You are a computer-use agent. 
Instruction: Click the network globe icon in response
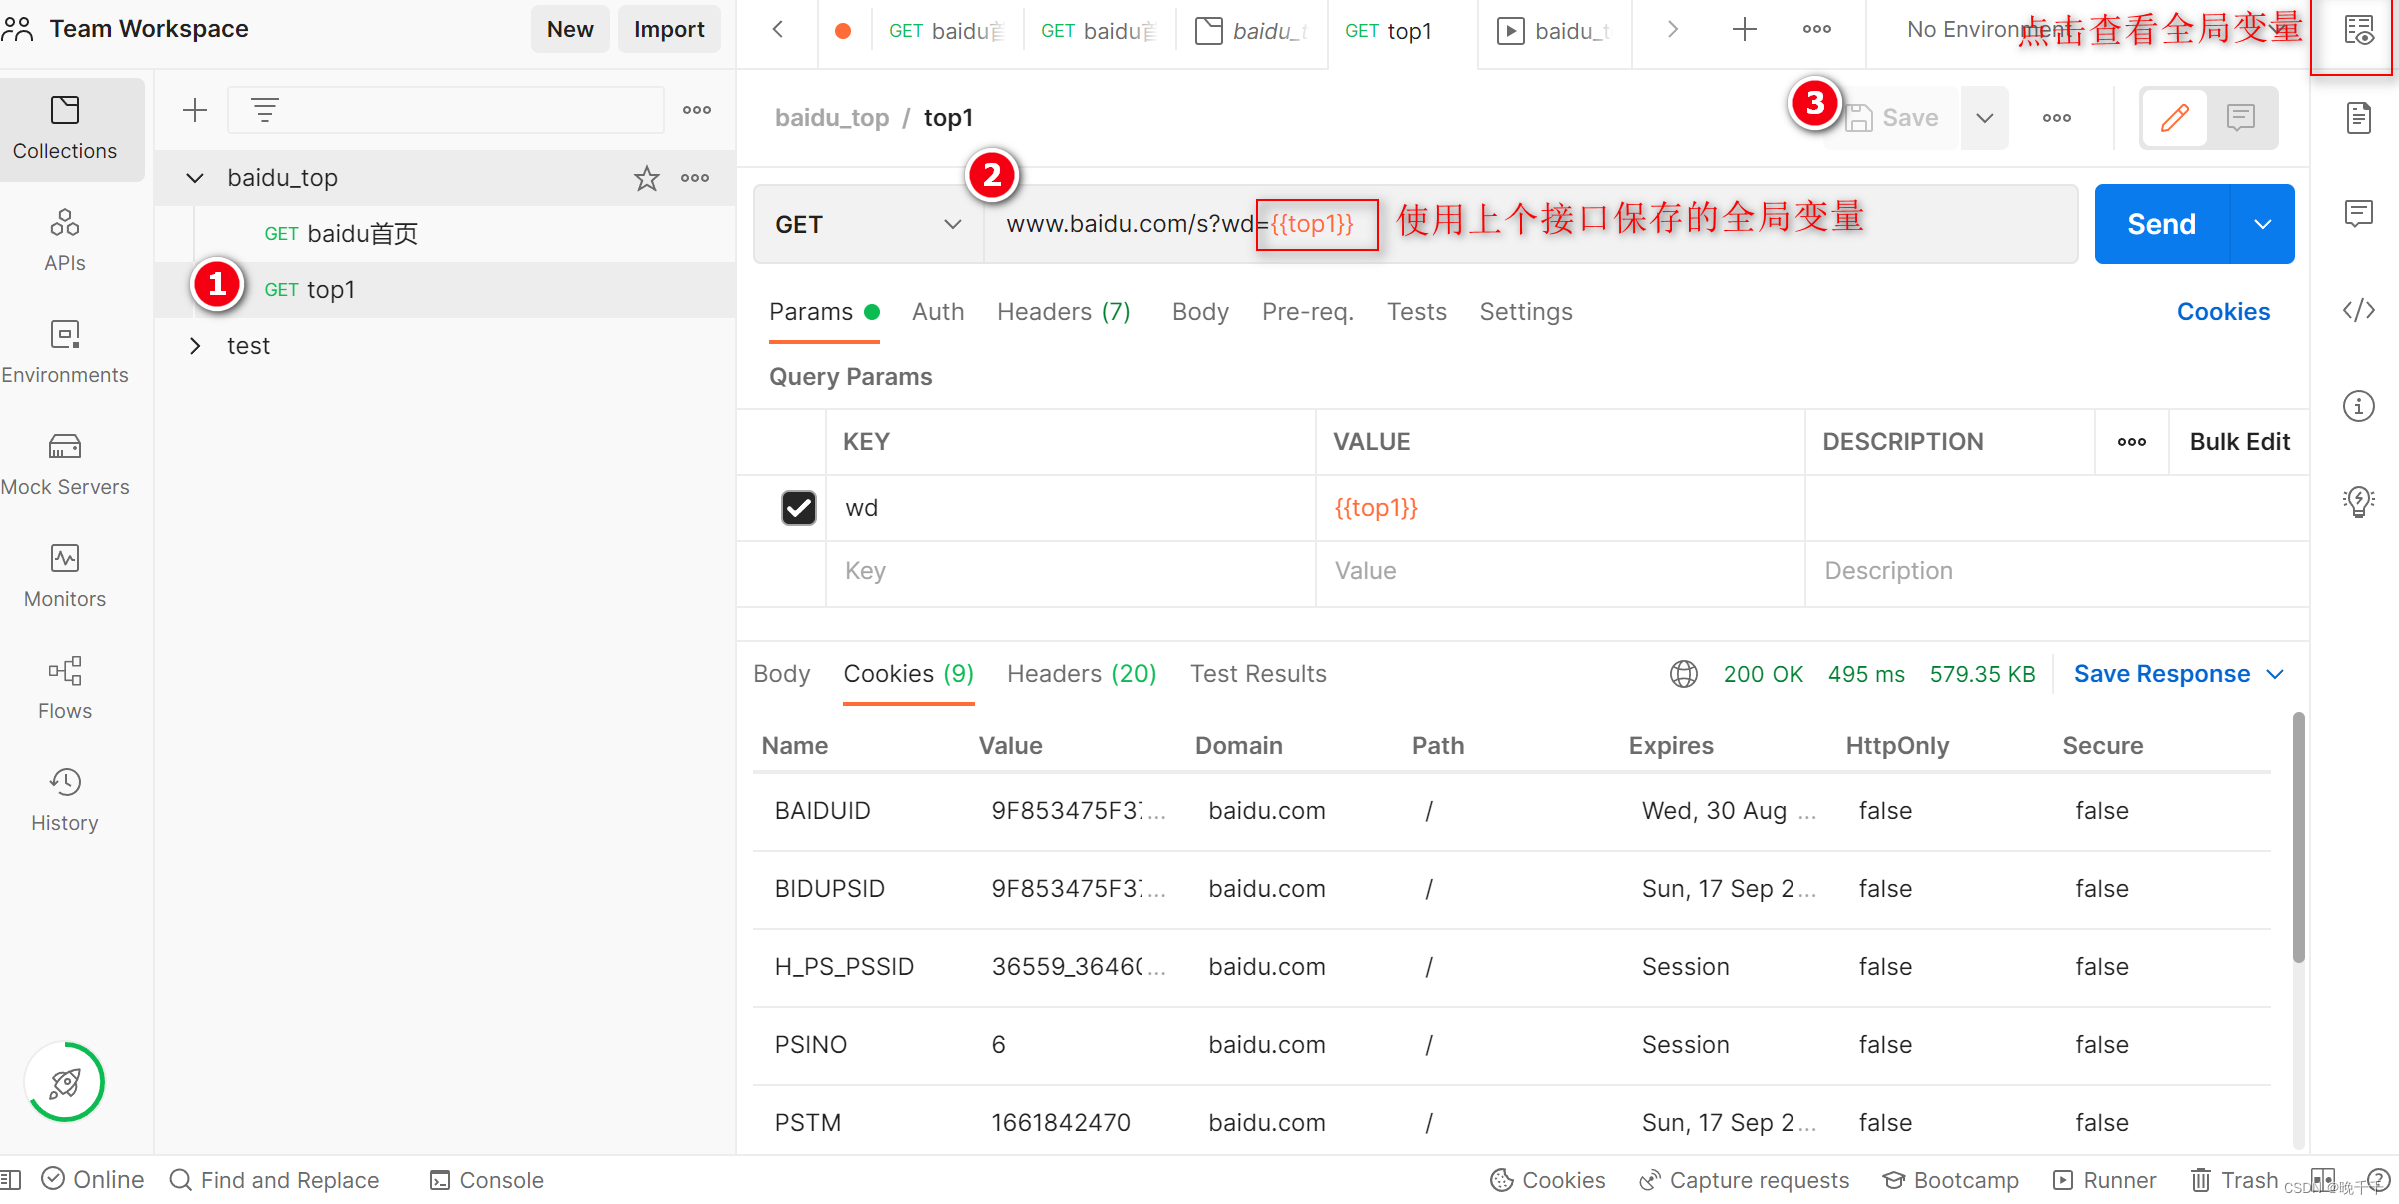click(1684, 674)
